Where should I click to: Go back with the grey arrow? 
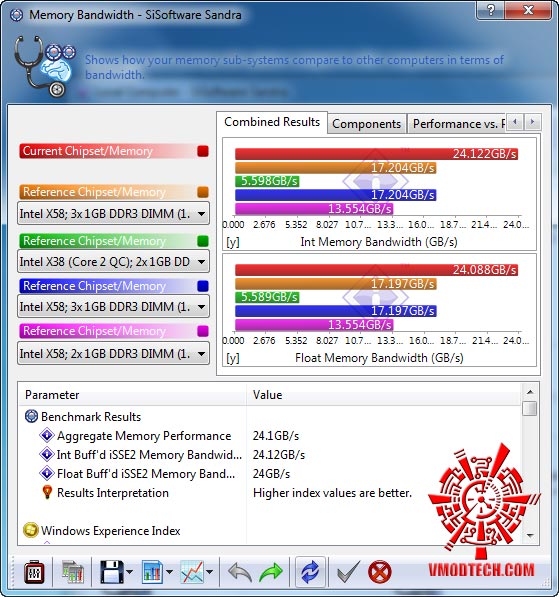point(240,572)
